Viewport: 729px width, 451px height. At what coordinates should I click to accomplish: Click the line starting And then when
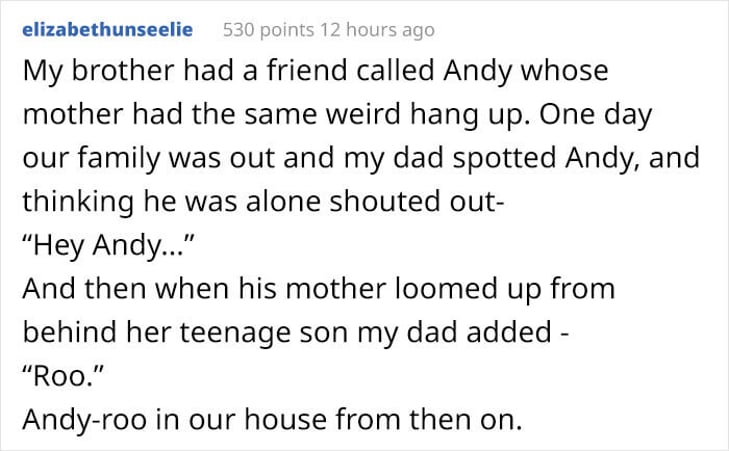318,289
